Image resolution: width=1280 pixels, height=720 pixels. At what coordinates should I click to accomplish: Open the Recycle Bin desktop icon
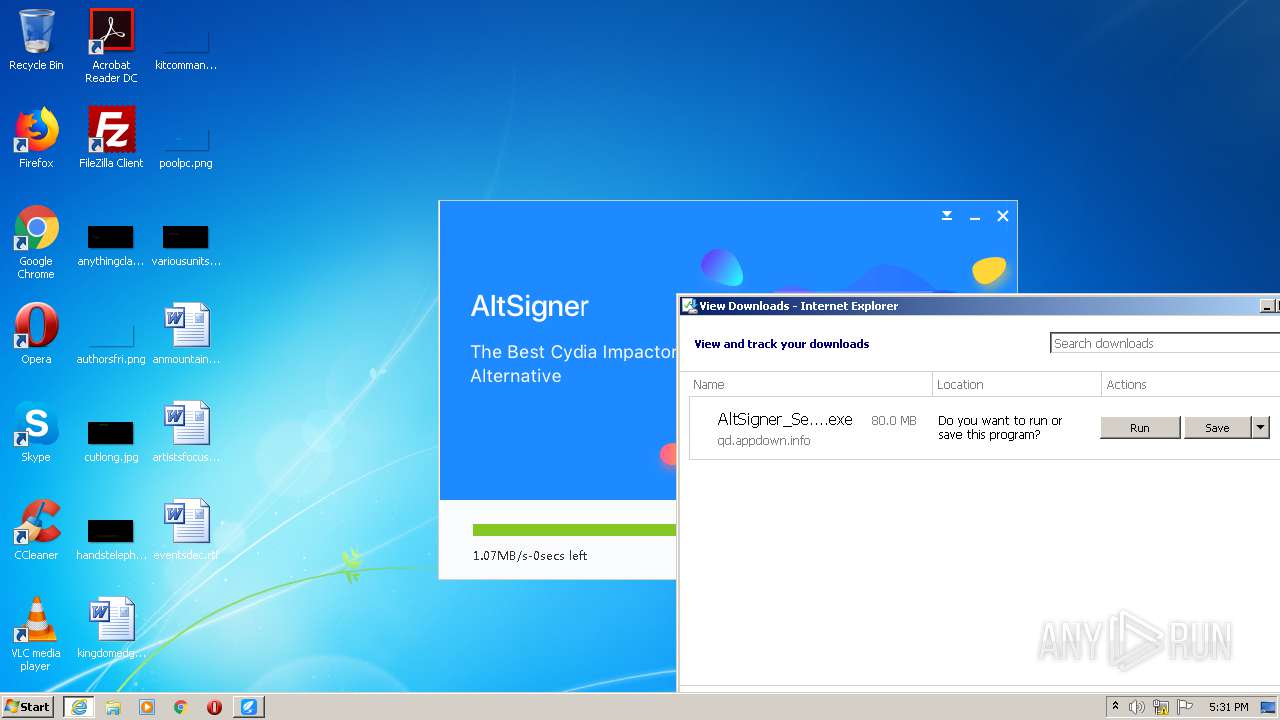36,40
